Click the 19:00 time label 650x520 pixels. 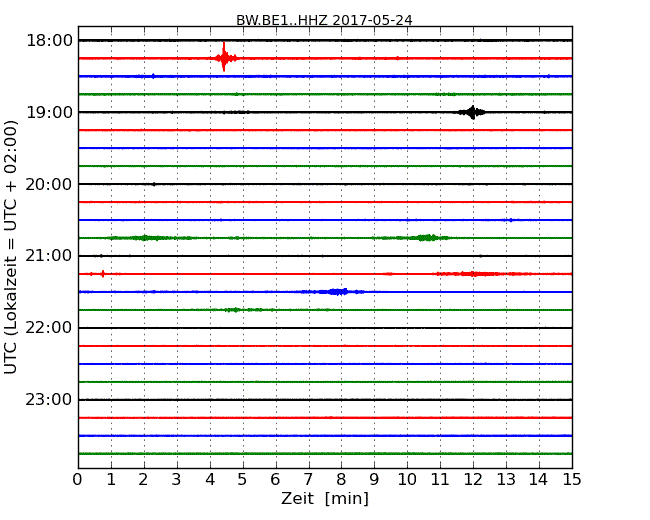pyautogui.click(x=49, y=112)
